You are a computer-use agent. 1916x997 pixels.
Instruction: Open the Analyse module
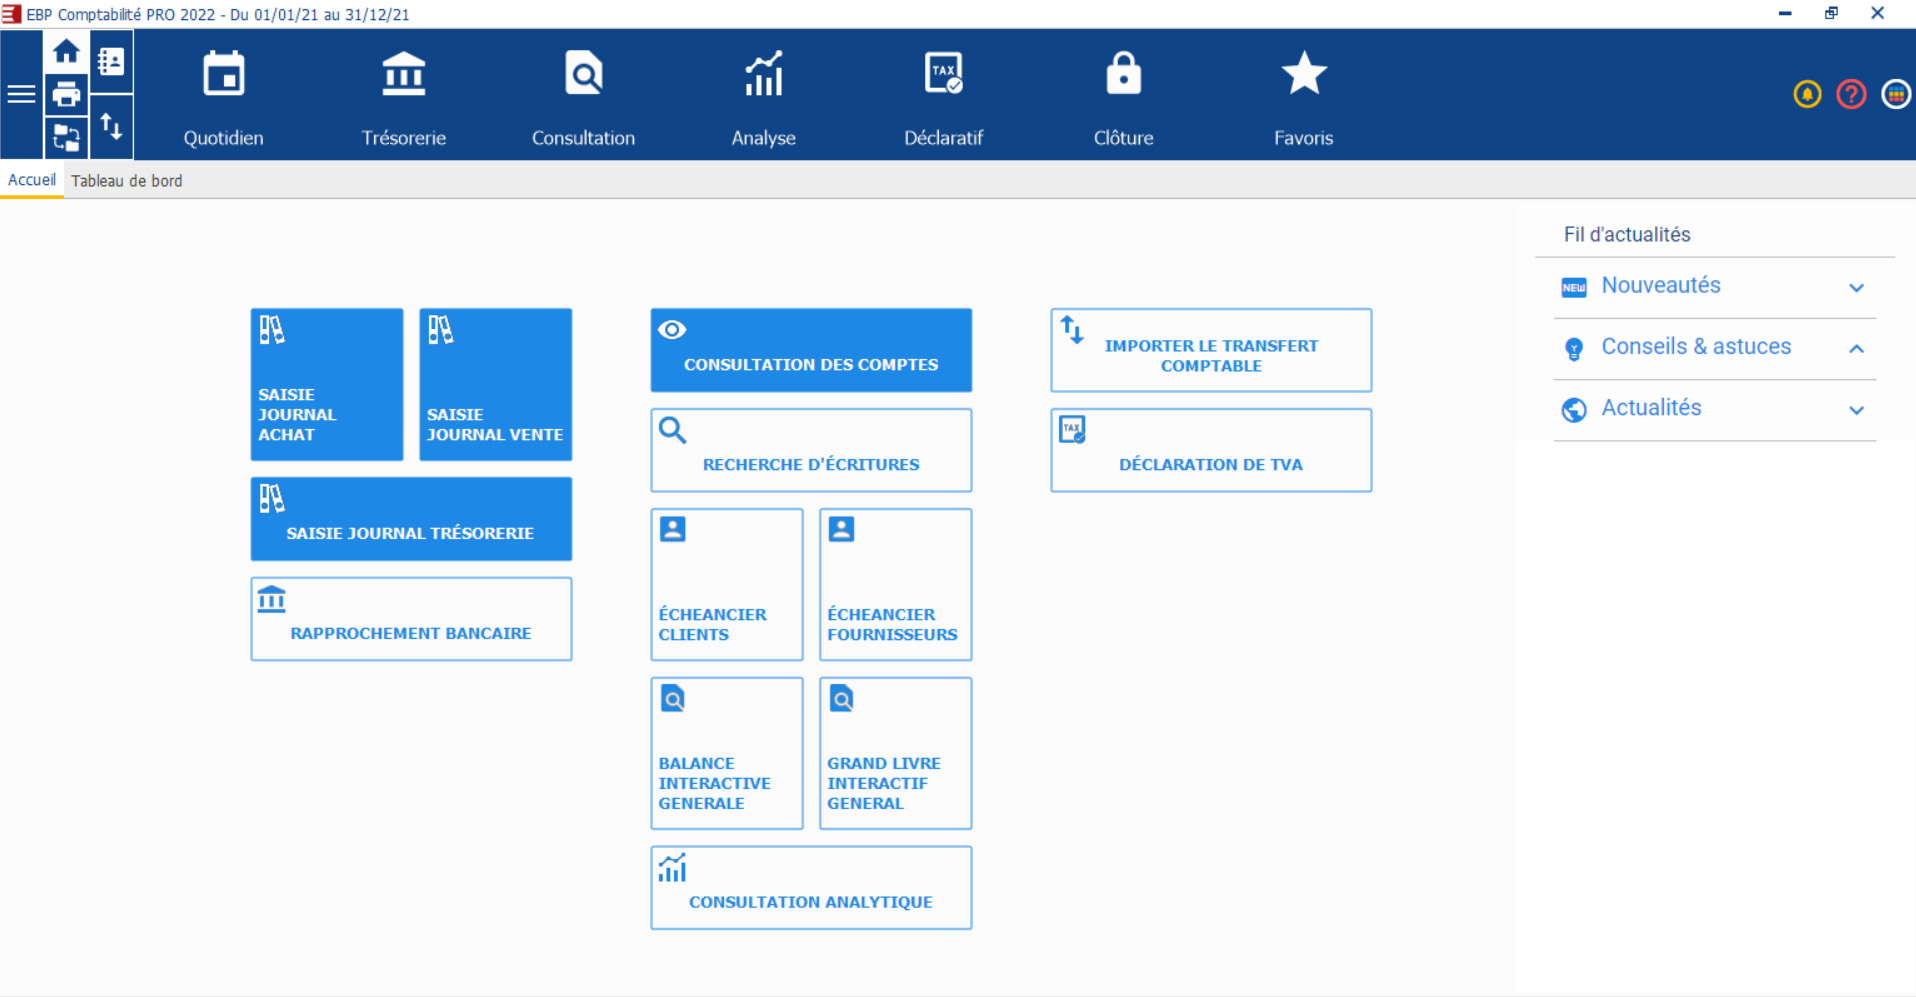(x=763, y=95)
